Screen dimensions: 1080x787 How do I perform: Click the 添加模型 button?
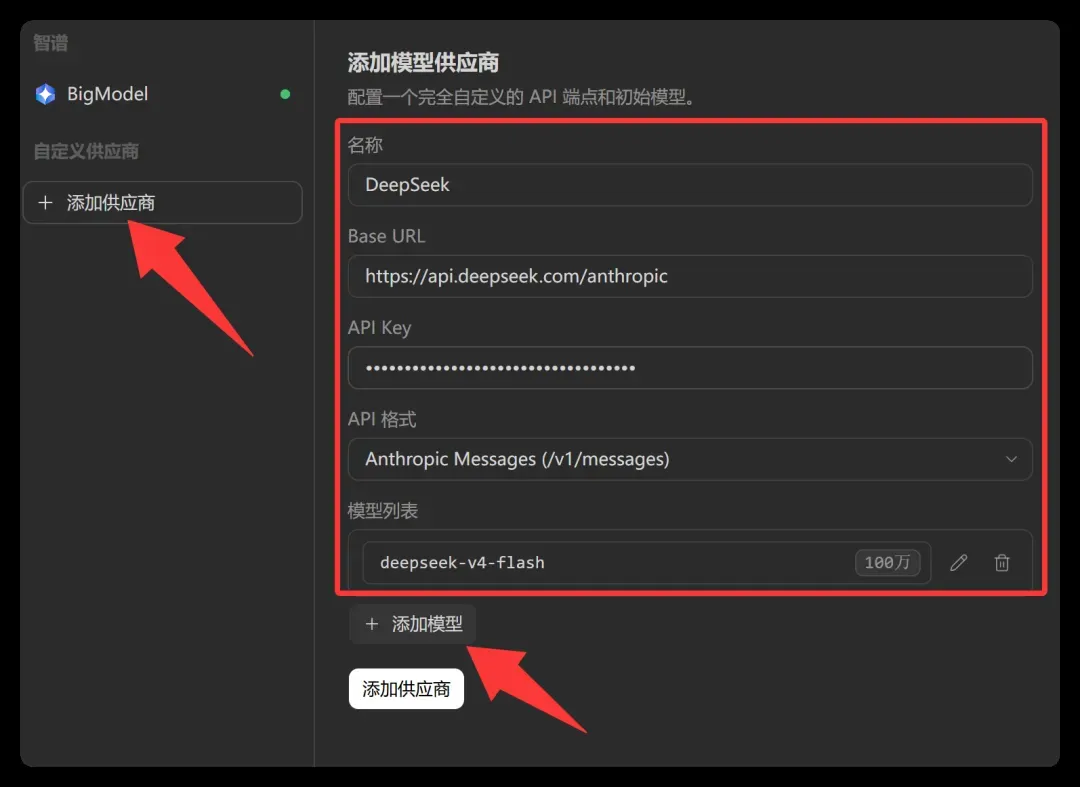tap(413, 624)
